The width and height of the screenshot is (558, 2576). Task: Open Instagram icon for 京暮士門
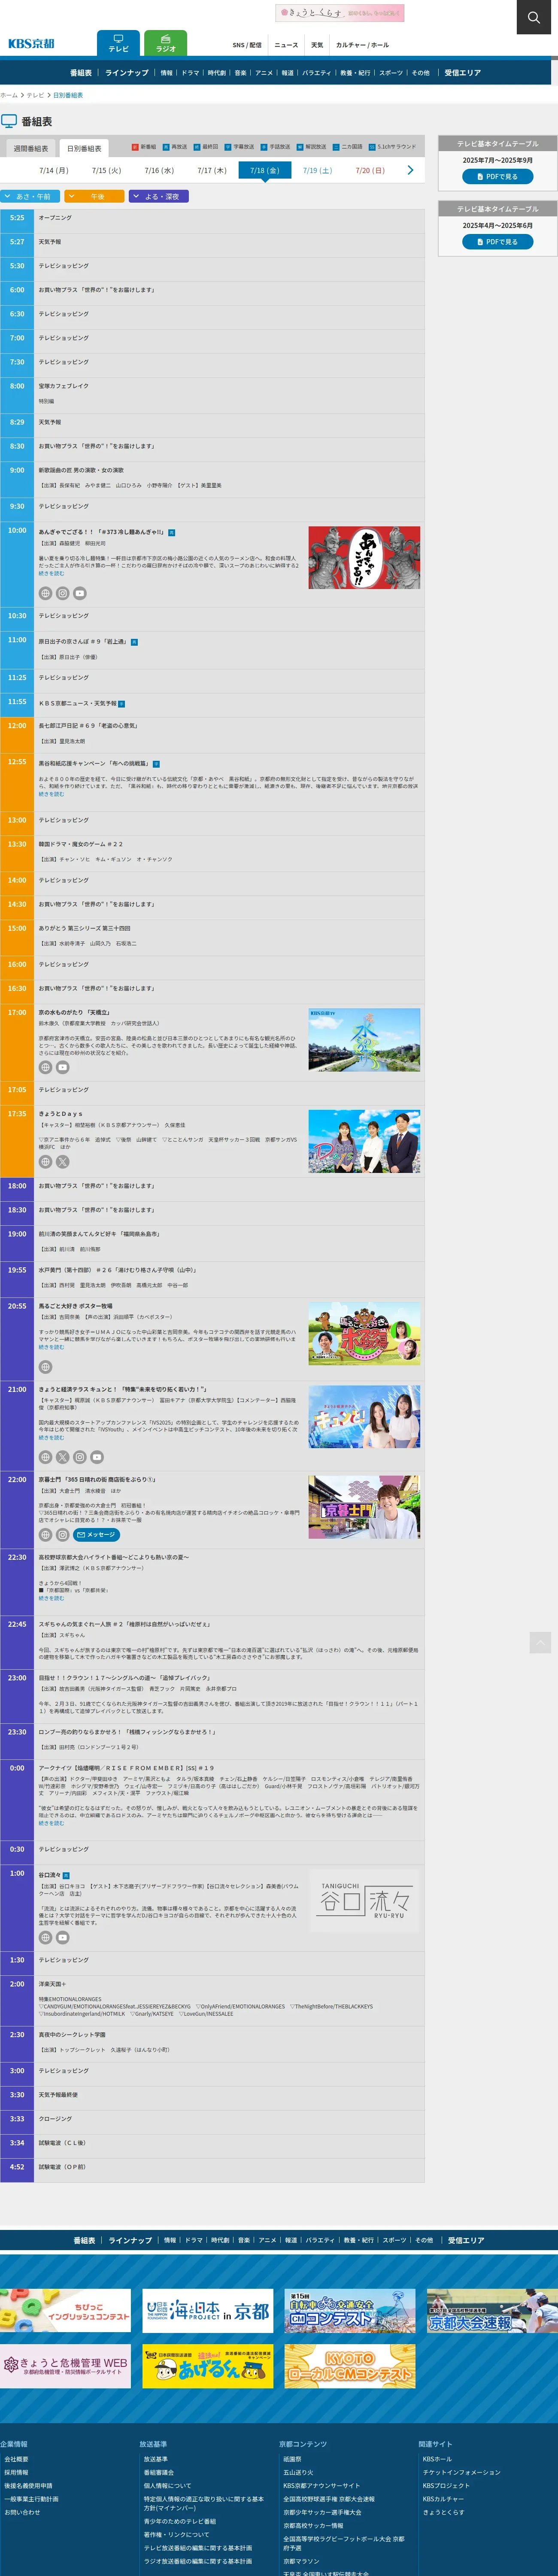tap(62, 1534)
